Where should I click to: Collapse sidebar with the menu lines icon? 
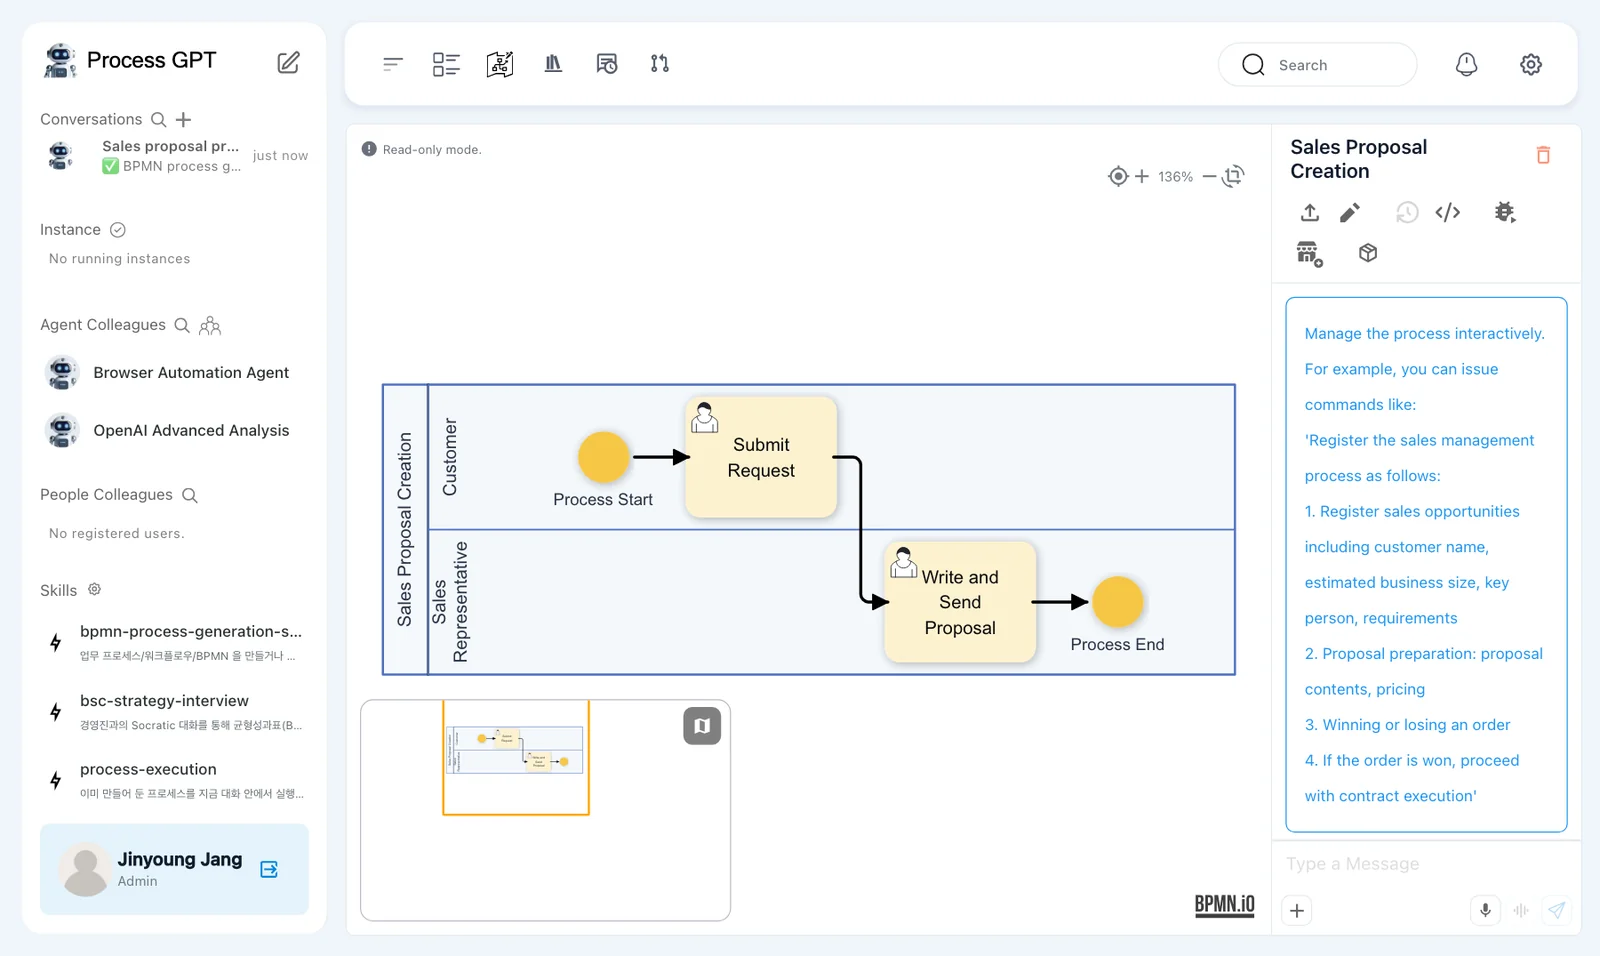392,64
